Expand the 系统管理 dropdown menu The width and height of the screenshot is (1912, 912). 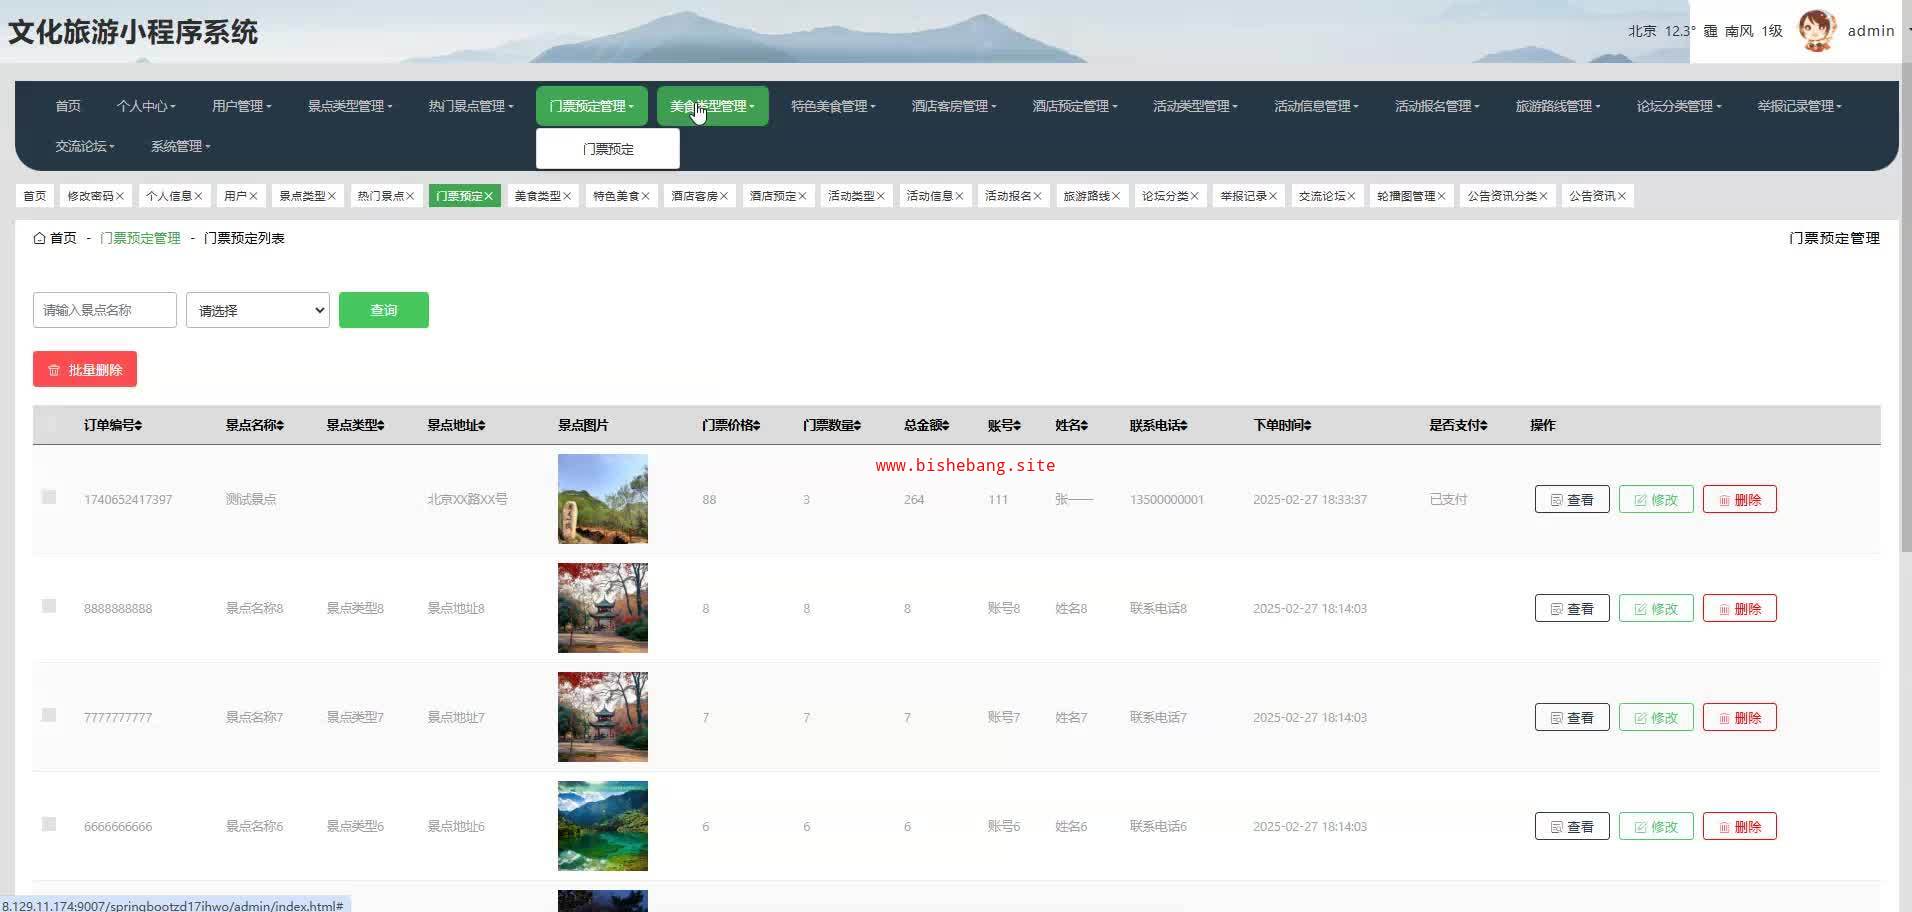(x=180, y=146)
